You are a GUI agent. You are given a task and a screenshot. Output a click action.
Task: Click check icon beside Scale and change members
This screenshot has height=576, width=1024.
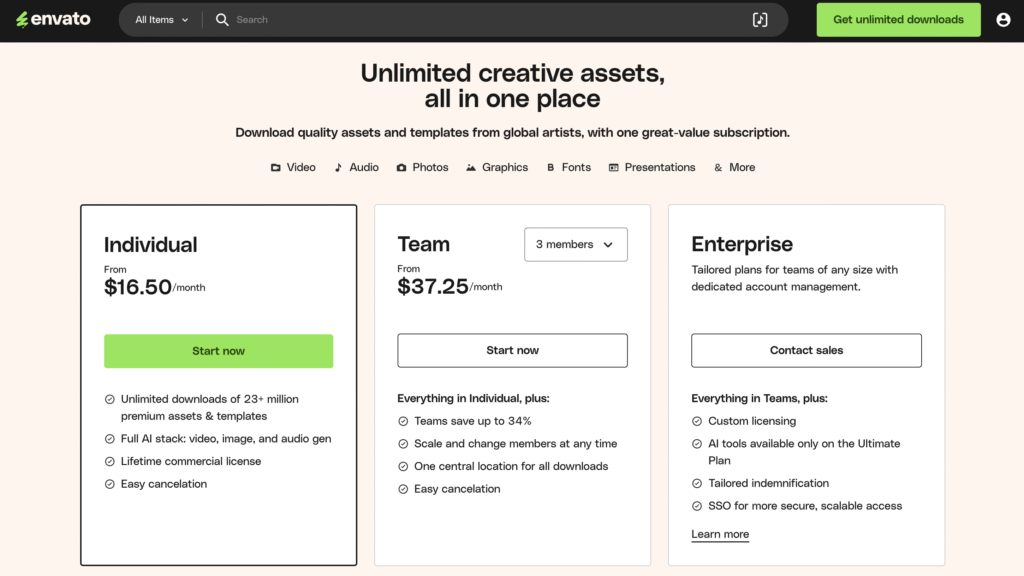(x=403, y=444)
